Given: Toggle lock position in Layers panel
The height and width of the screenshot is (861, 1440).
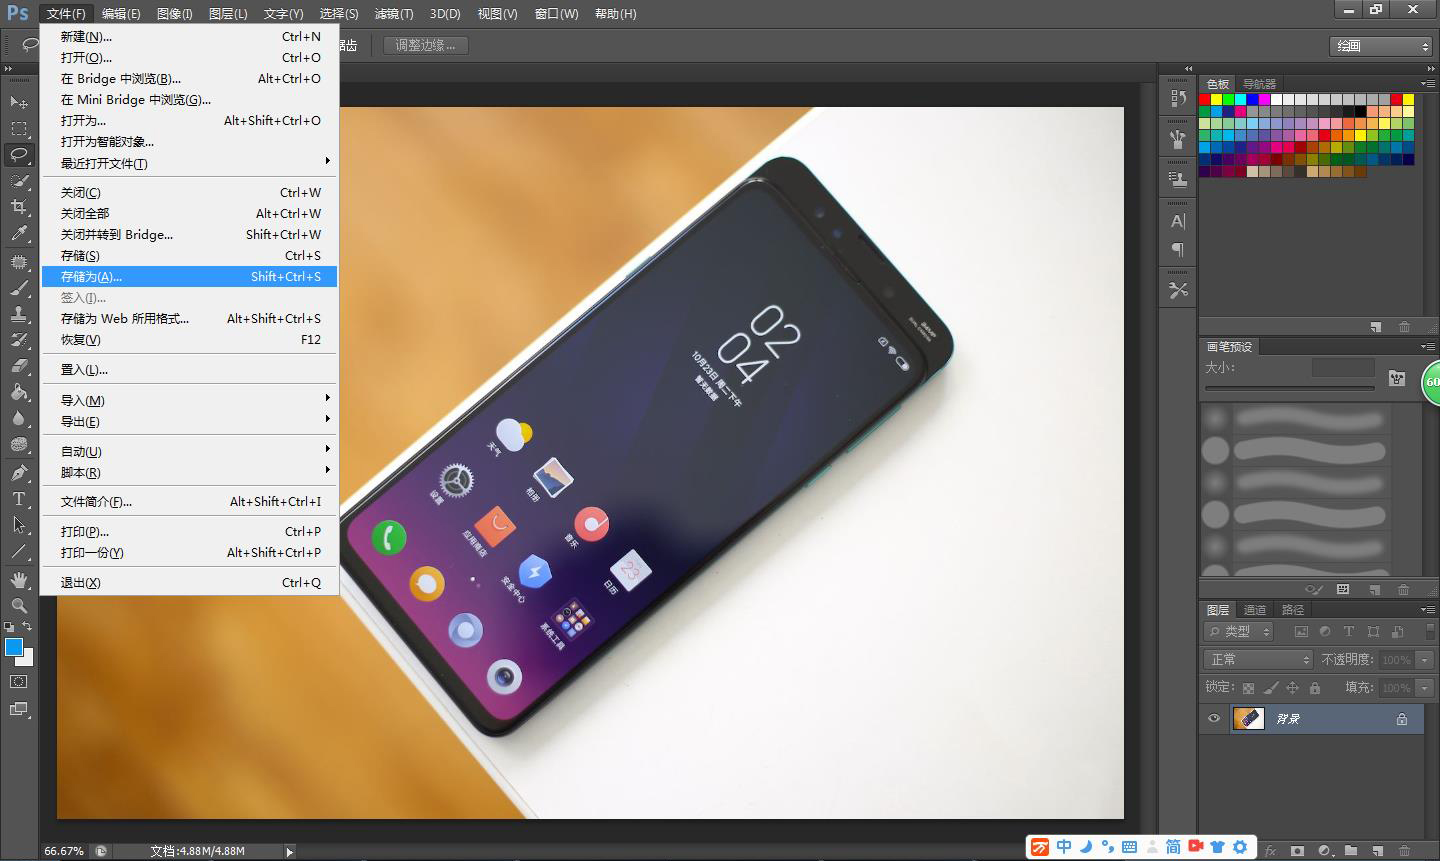Looking at the screenshot, I should 1292,688.
